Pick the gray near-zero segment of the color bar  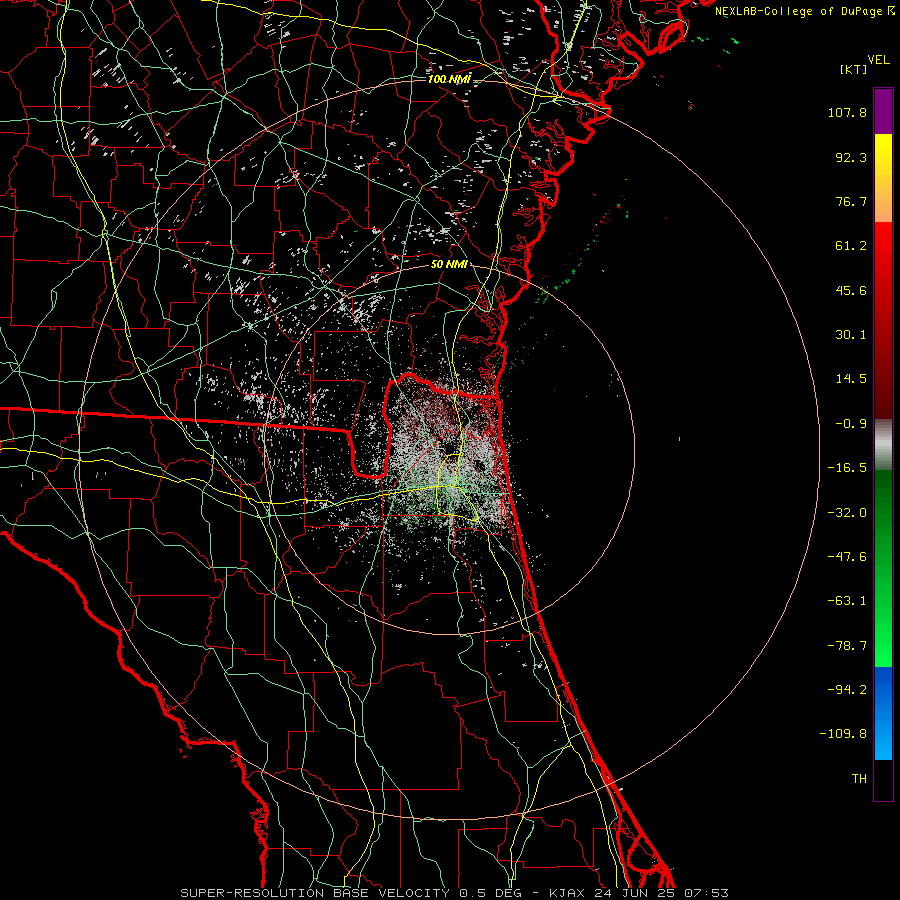883,442
